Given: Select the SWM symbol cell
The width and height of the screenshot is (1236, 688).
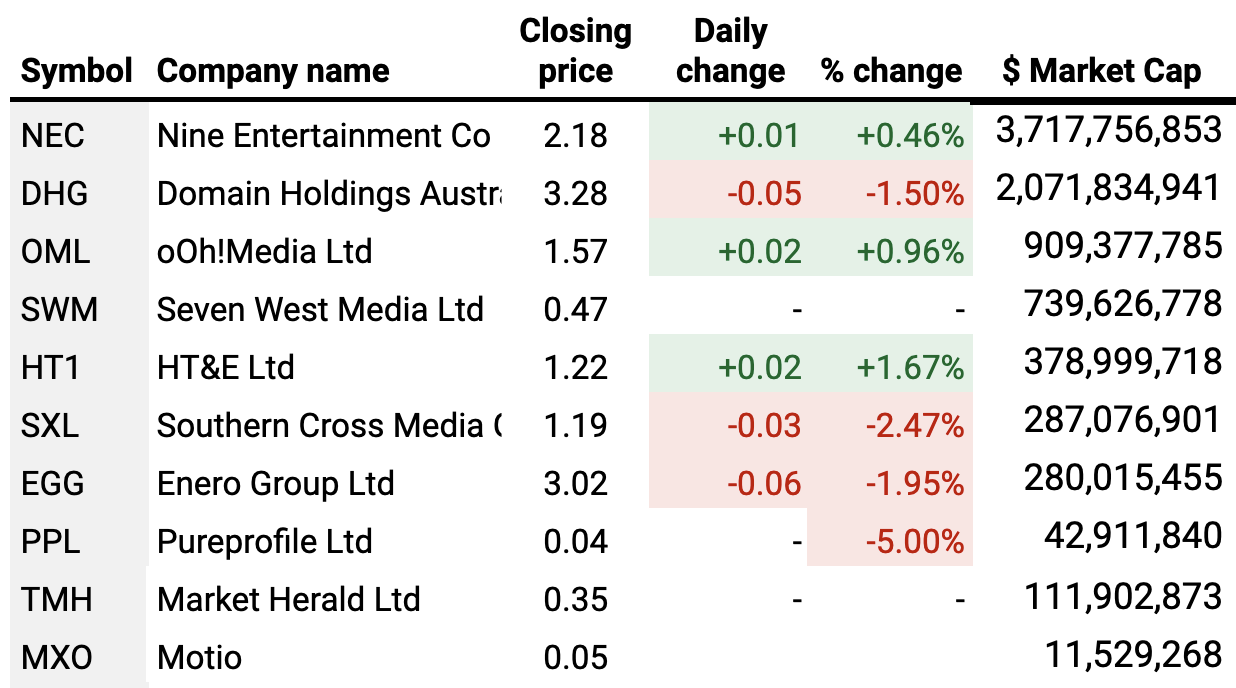Looking at the screenshot, I should [x=59, y=309].
